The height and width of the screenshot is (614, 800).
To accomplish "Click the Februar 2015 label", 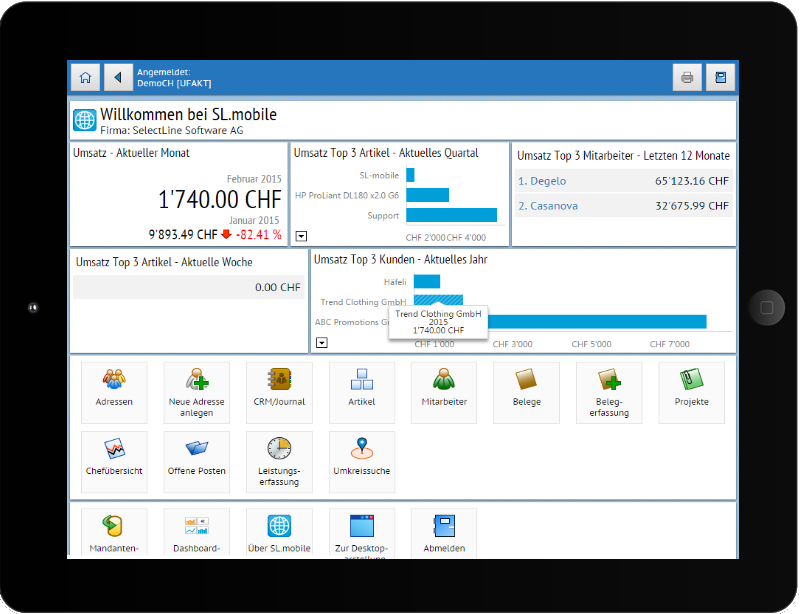I will point(254,179).
